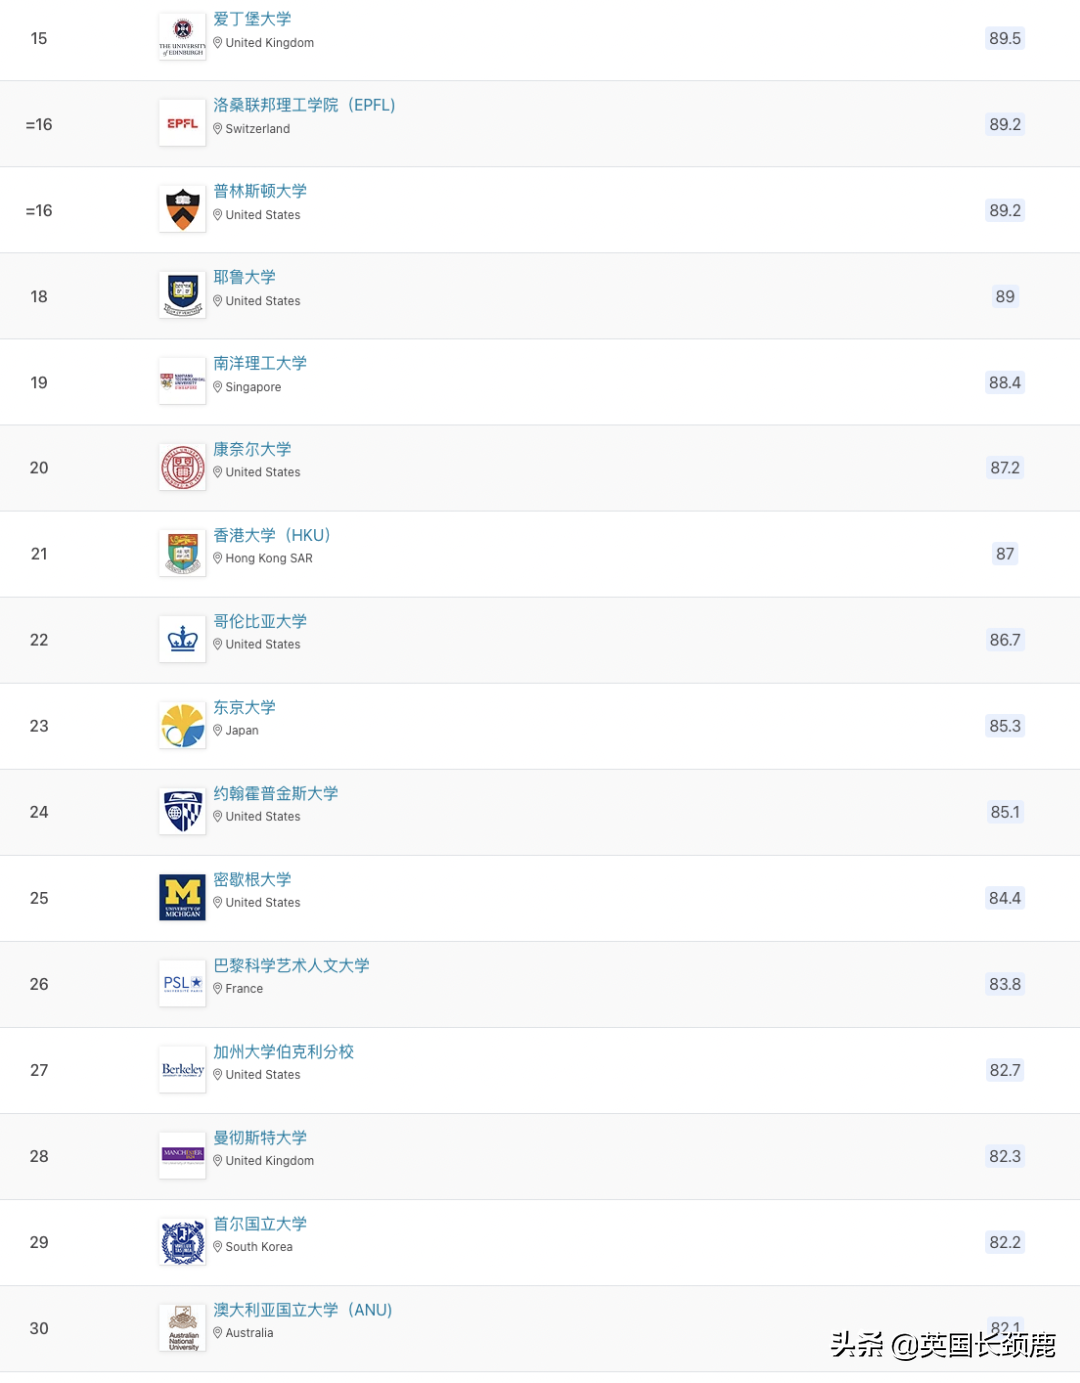Open the 耶鲁大学 university link
The image size is (1080, 1383).
[244, 277]
